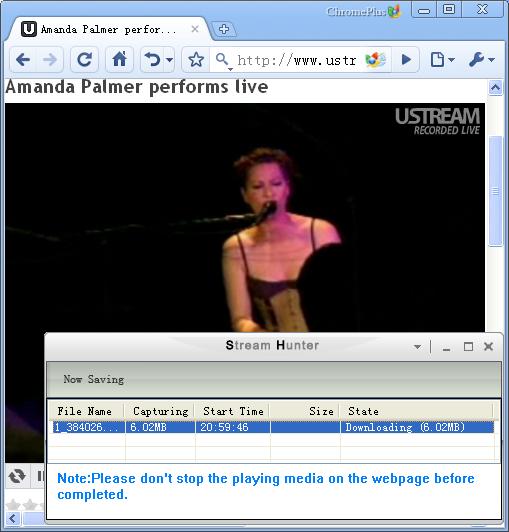Screen dimensions: 509x532
Task: Open the wrench settings menu
Action: pyautogui.click(x=481, y=60)
